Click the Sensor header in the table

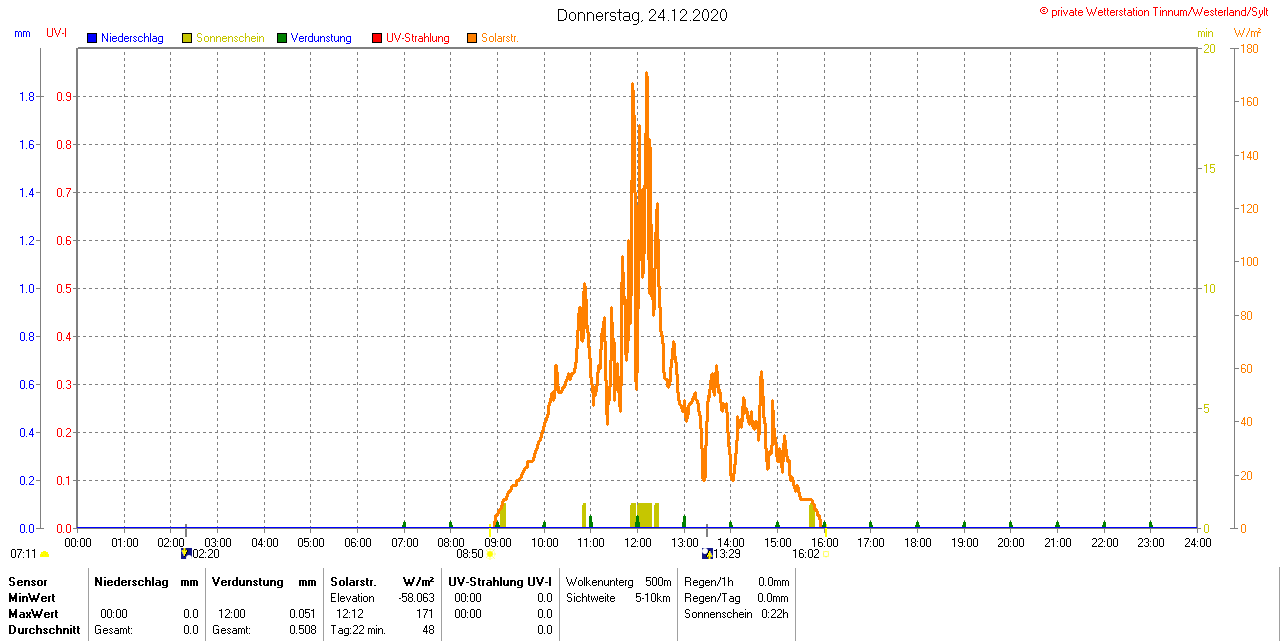click(28, 582)
